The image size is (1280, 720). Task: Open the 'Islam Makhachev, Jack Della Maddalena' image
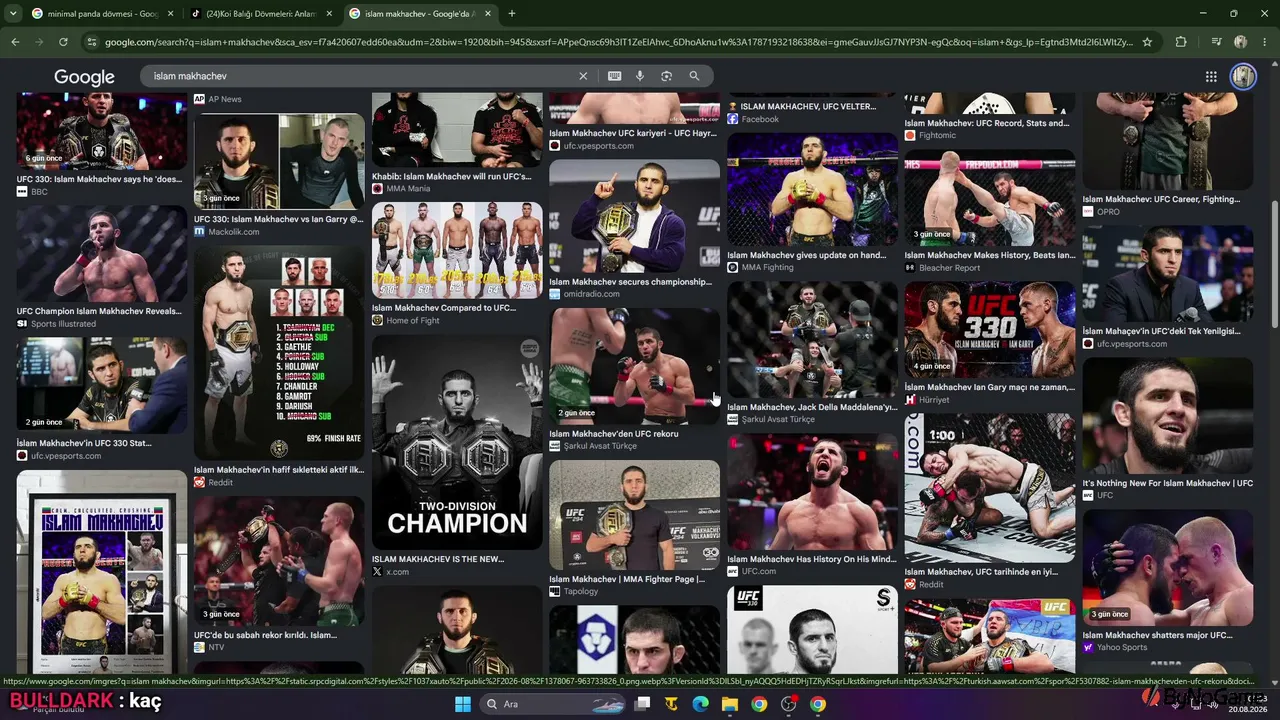tap(812, 339)
